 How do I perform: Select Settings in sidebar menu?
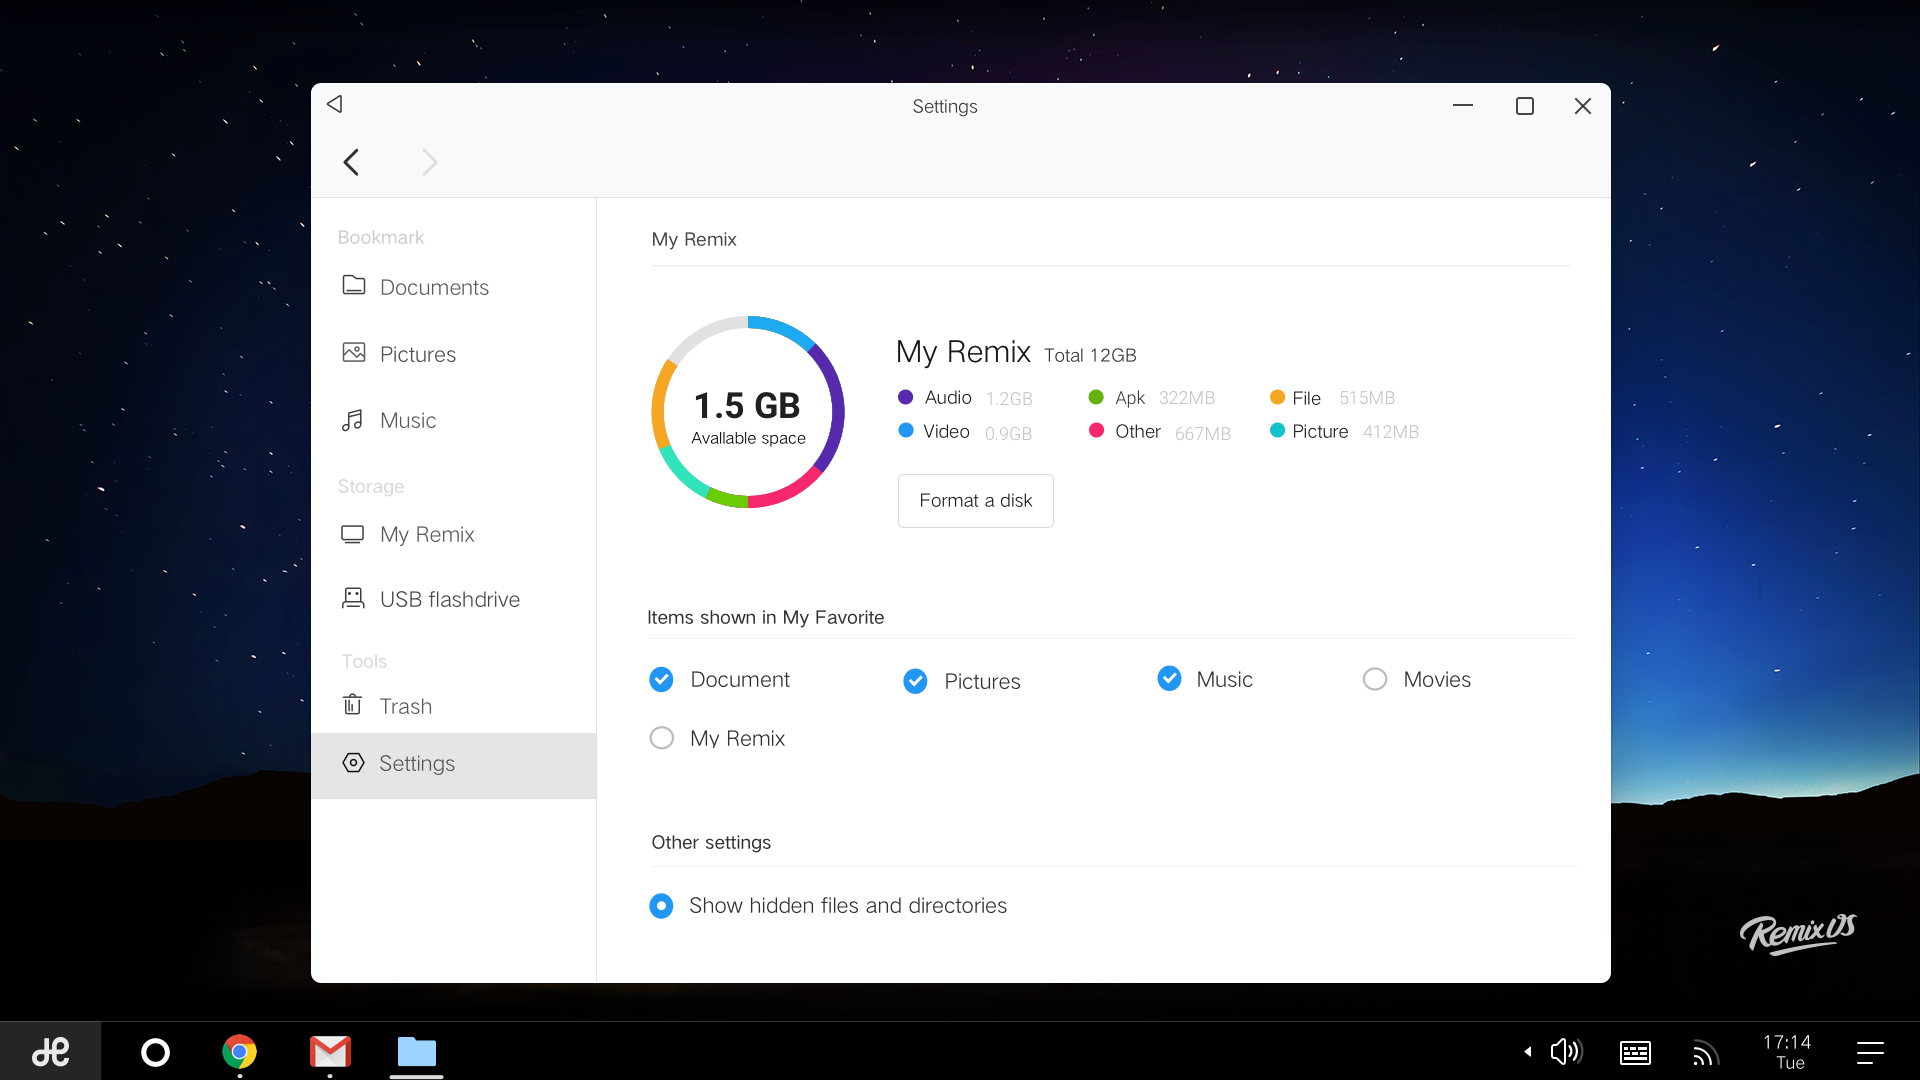pyautogui.click(x=417, y=762)
